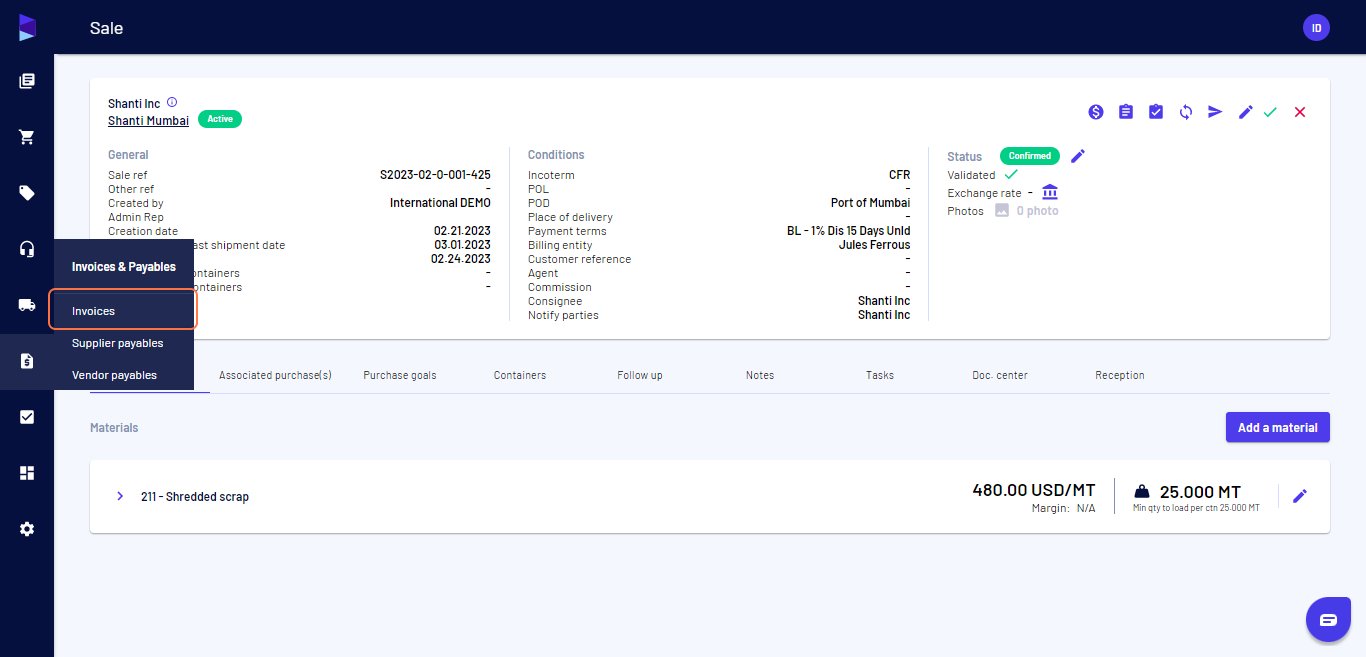Viewport: 1366px width, 657px height.
Task: Click the BL - 1% Dis 15 Days Unld value
Action: coord(848,231)
